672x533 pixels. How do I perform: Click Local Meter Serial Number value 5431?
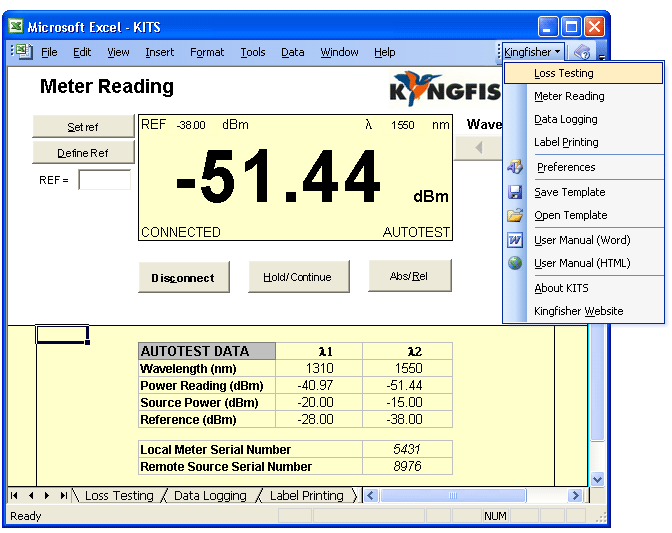[408, 449]
